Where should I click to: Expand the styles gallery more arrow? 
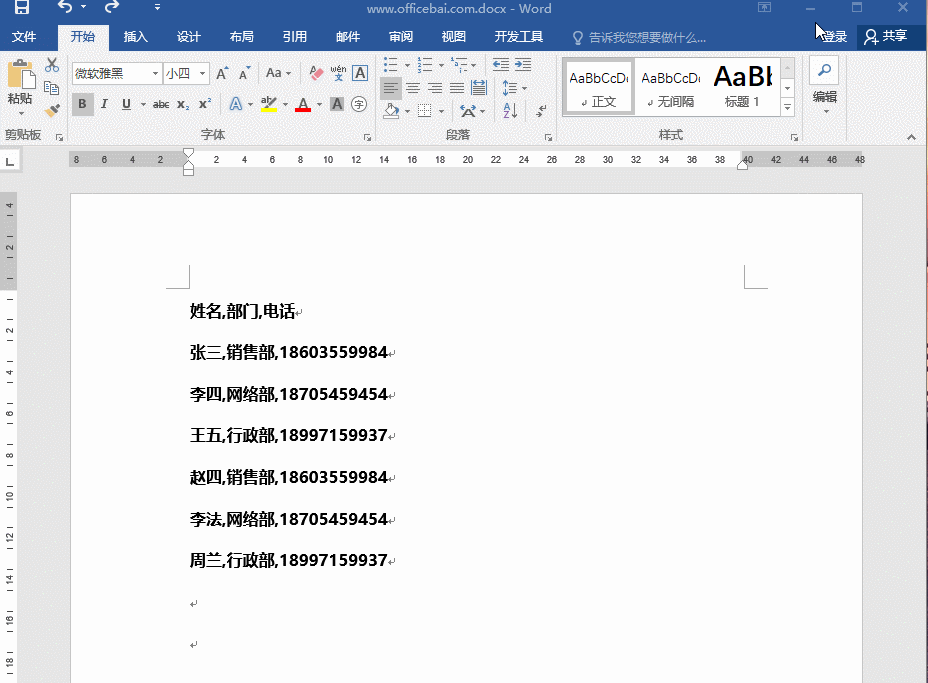(788, 108)
